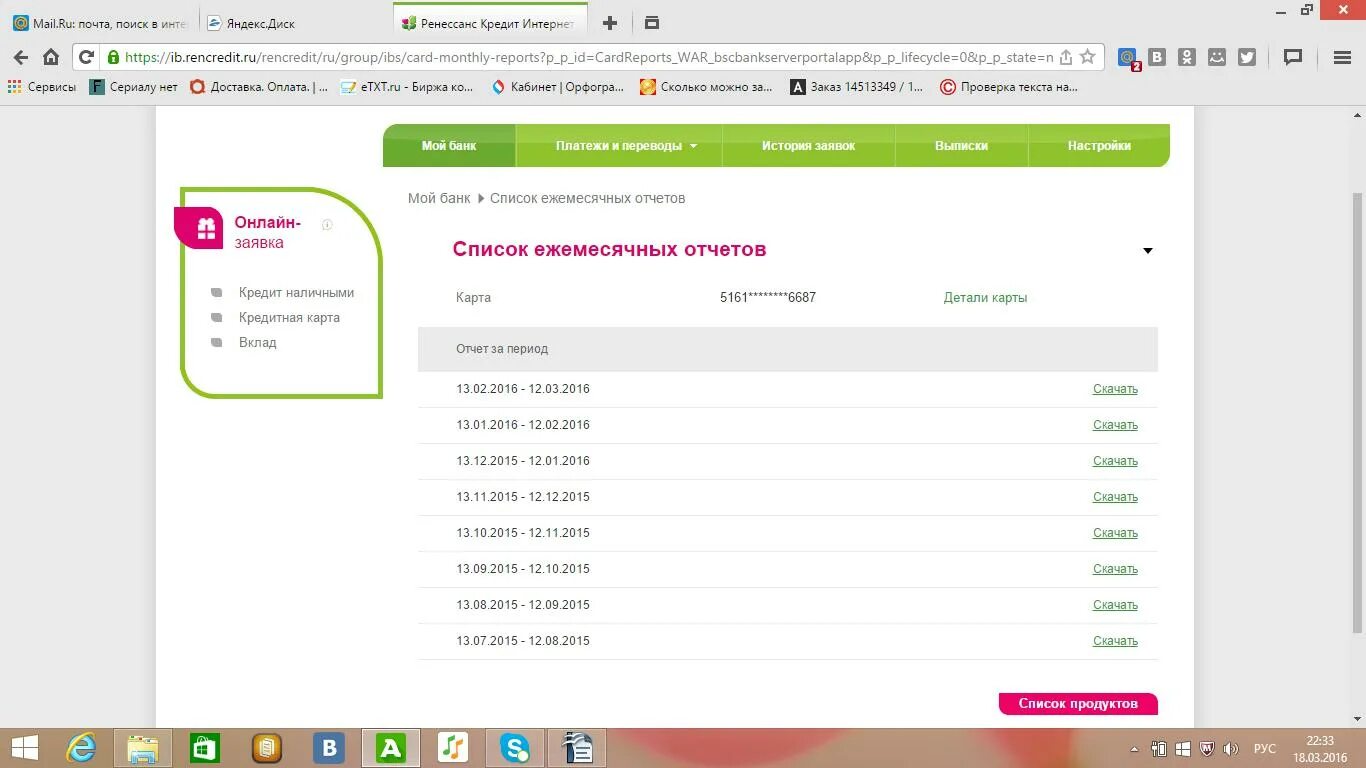Open a new tab with the plus icon

(x=610, y=23)
